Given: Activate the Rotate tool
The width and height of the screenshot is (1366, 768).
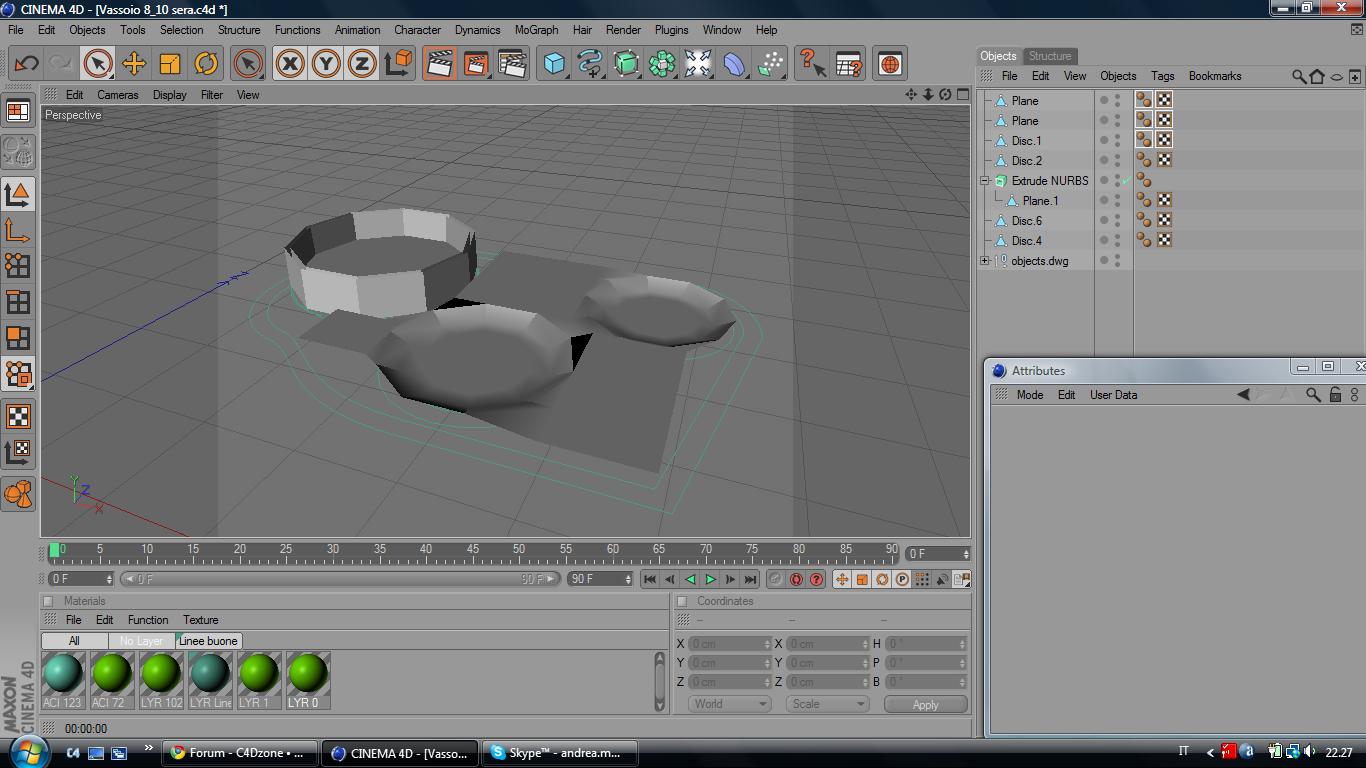Looking at the screenshot, I should coord(206,64).
